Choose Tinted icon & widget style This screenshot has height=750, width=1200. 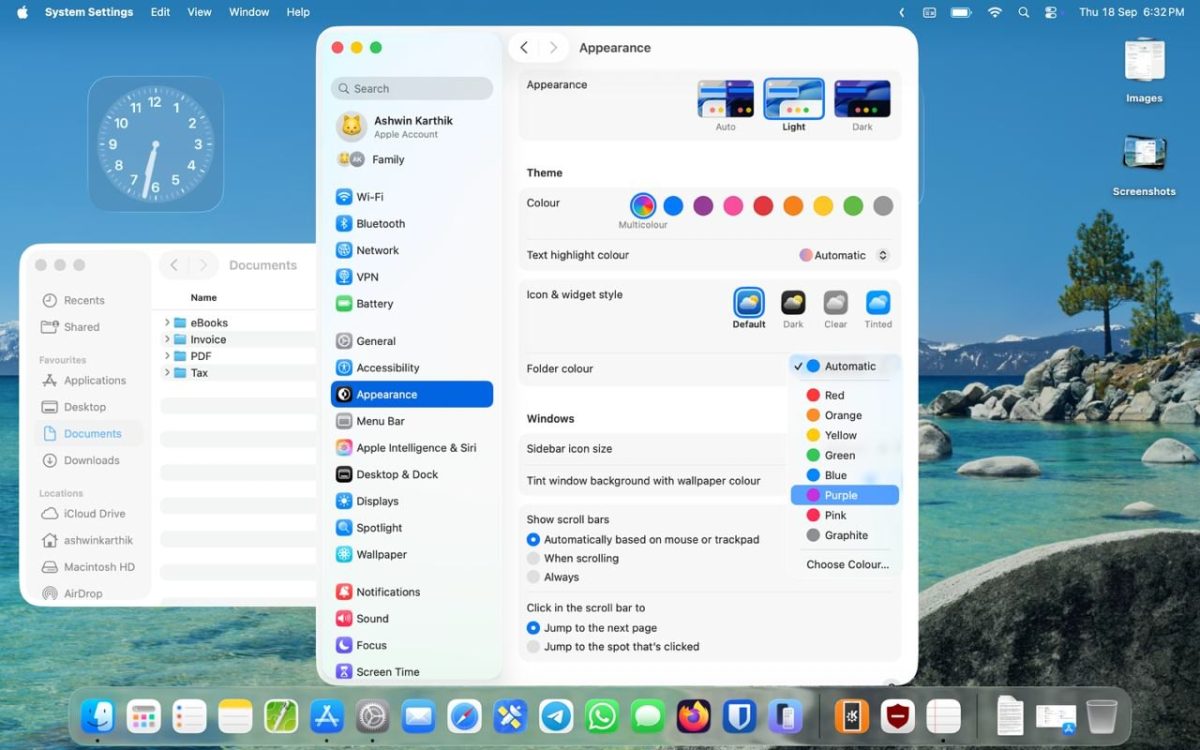[x=878, y=309]
